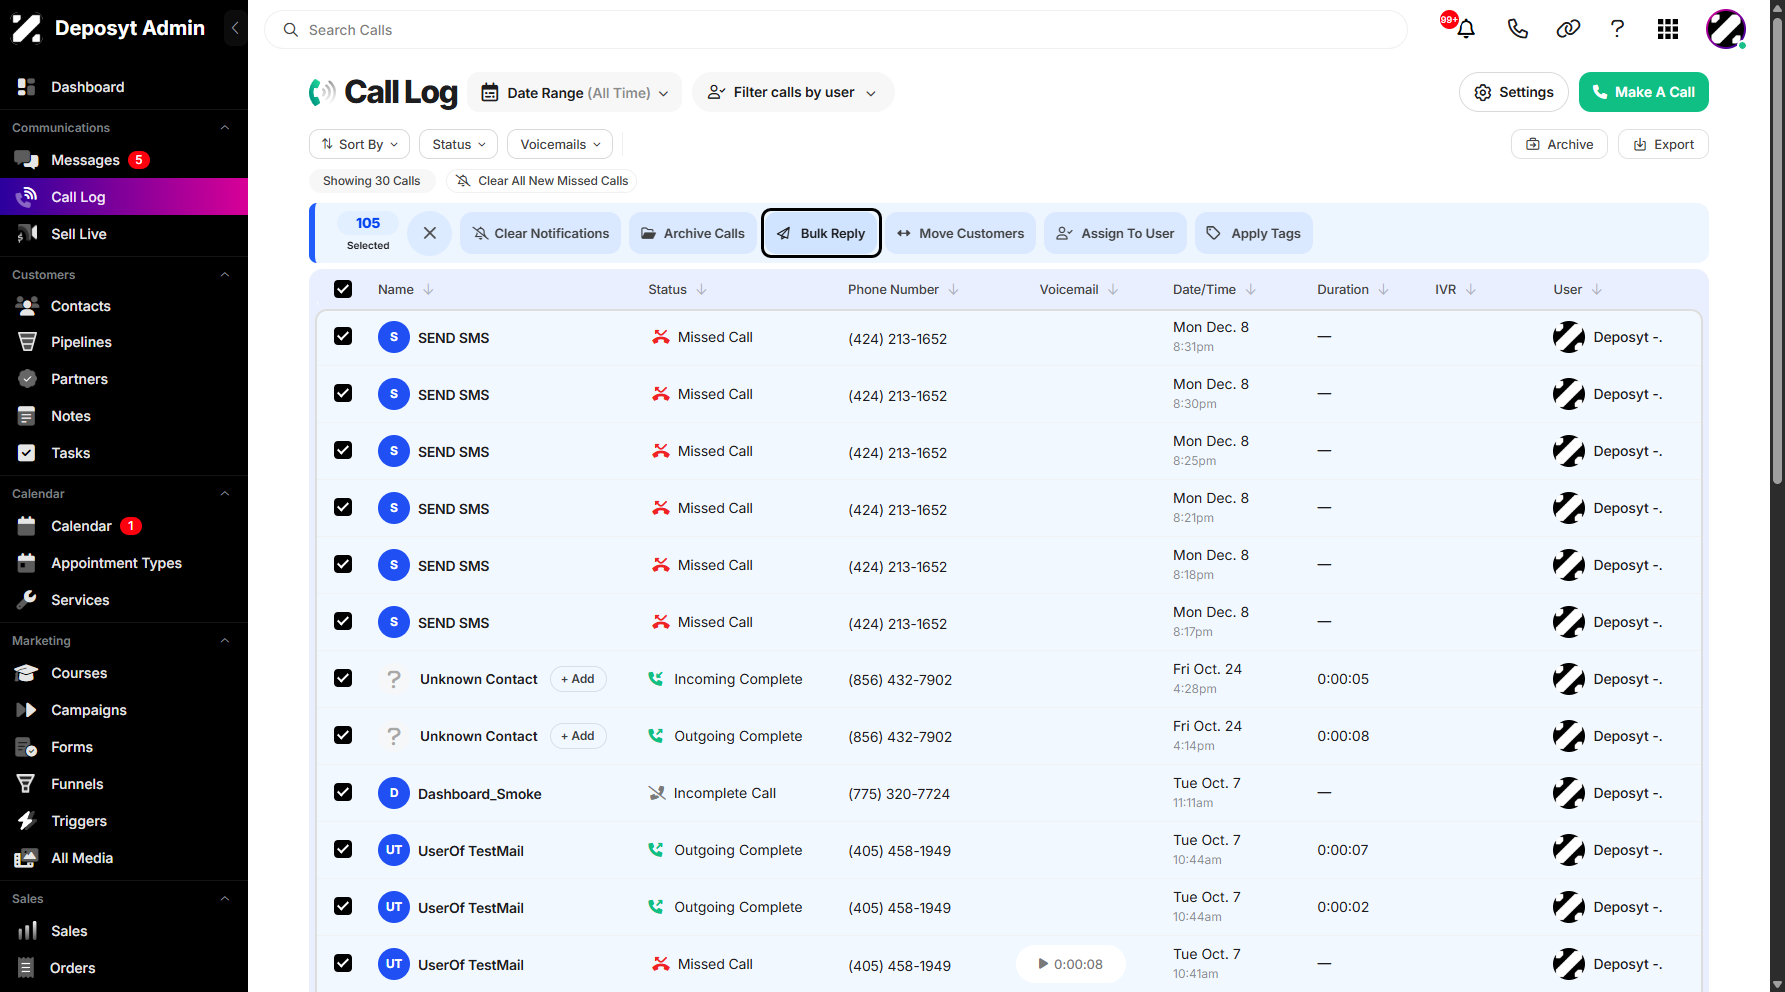
Task: Open the Status filter dropdown
Action: [x=459, y=144]
